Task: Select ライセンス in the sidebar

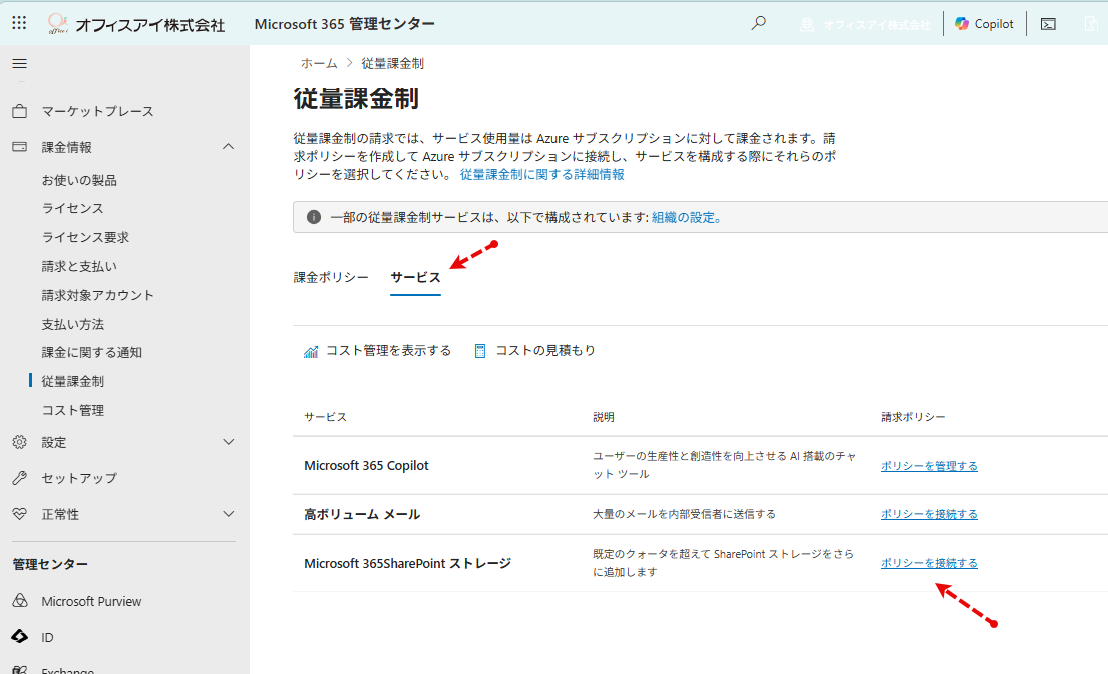Action: click(73, 208)
